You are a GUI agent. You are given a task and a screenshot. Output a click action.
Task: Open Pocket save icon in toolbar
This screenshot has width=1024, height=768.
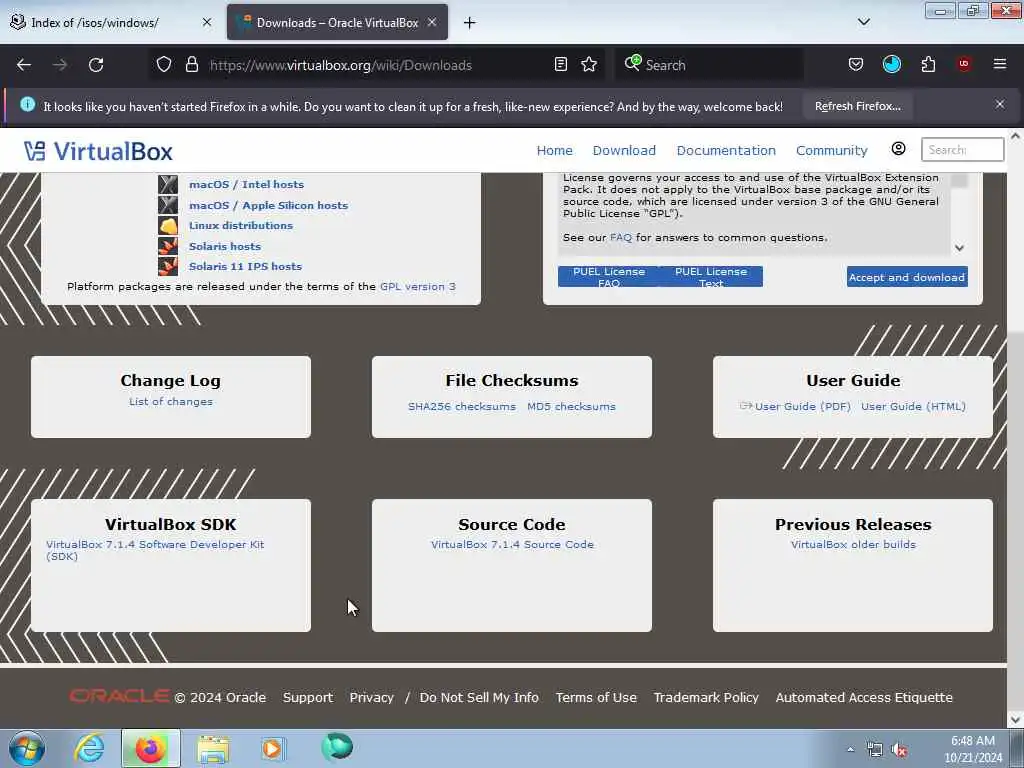tap(856, 65)
